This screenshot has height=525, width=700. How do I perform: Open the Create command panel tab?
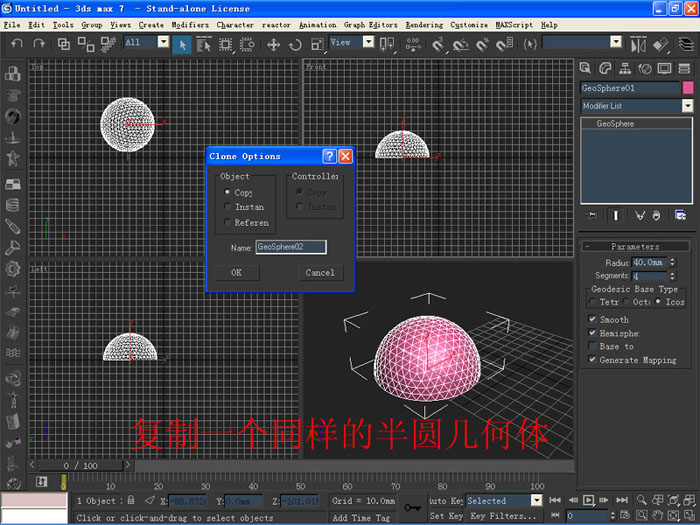[x=585, y=68]
